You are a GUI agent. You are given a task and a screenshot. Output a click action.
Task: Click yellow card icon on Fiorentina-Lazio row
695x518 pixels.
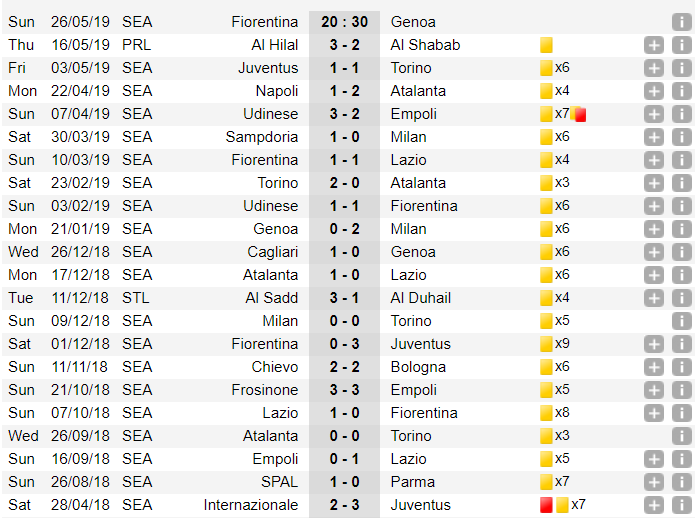(546, 160)
